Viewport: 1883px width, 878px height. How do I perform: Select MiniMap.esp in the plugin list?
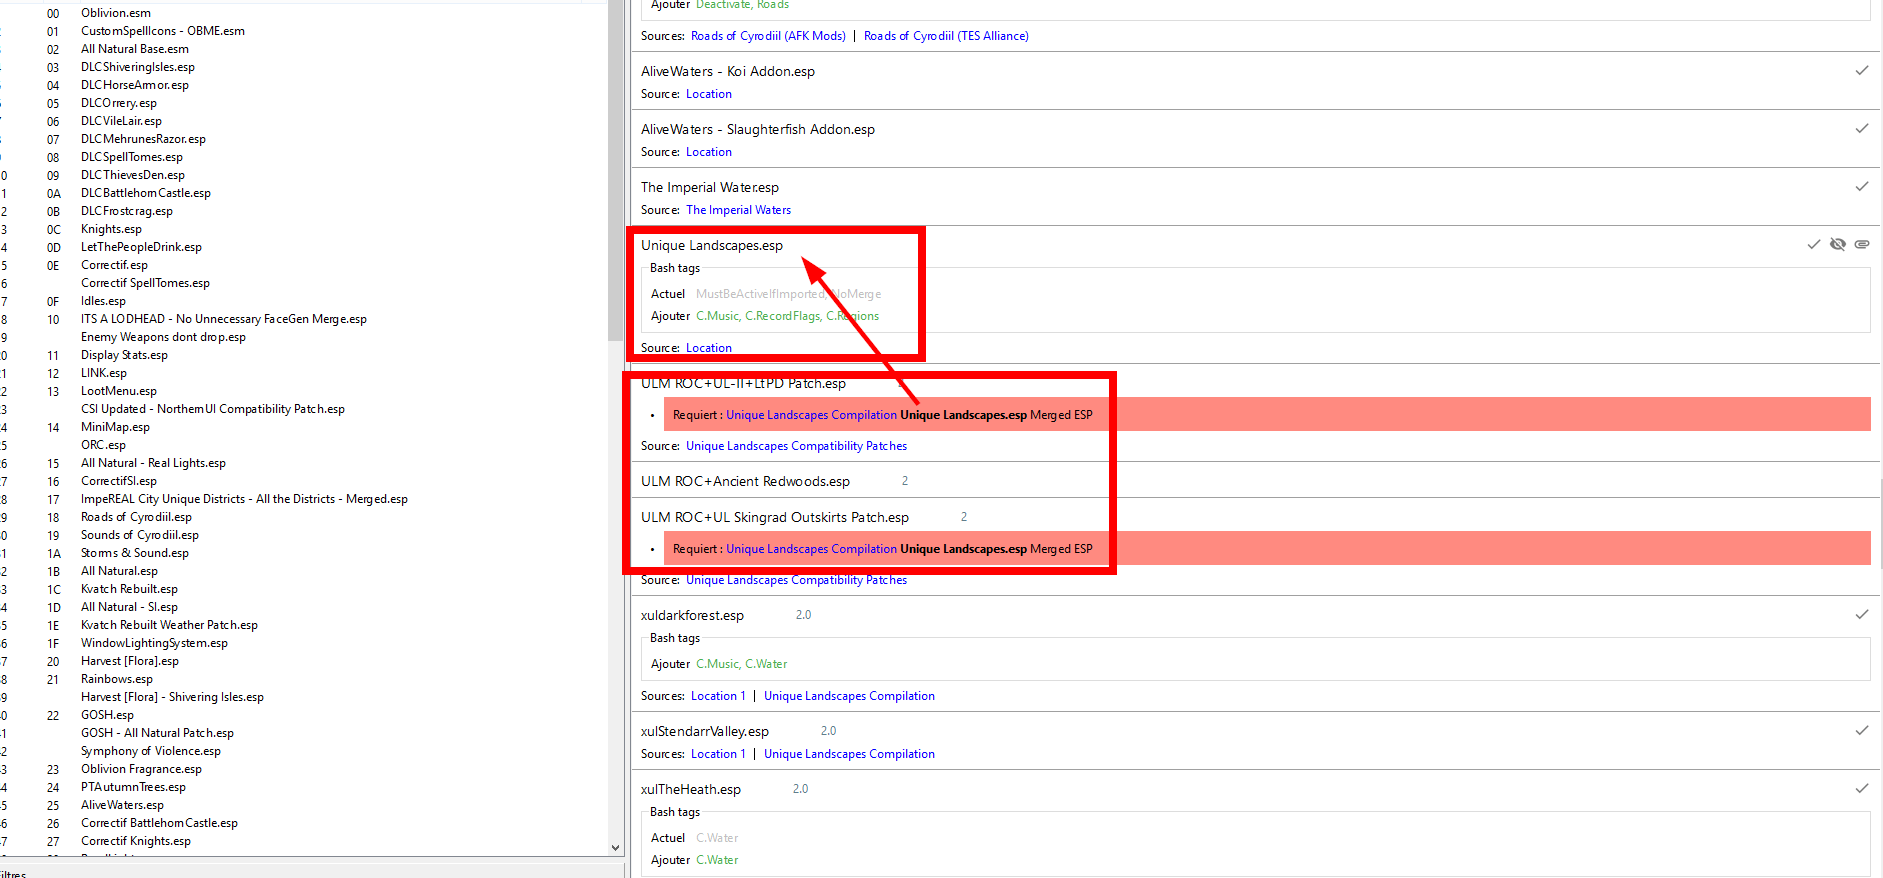(115, 427)
